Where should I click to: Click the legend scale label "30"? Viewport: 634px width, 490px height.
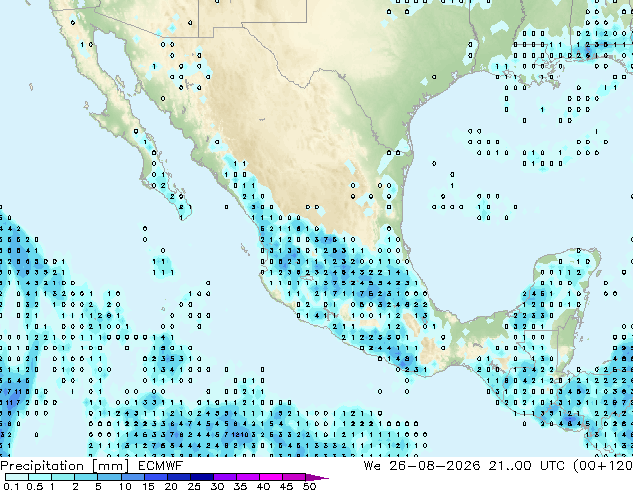217,486
